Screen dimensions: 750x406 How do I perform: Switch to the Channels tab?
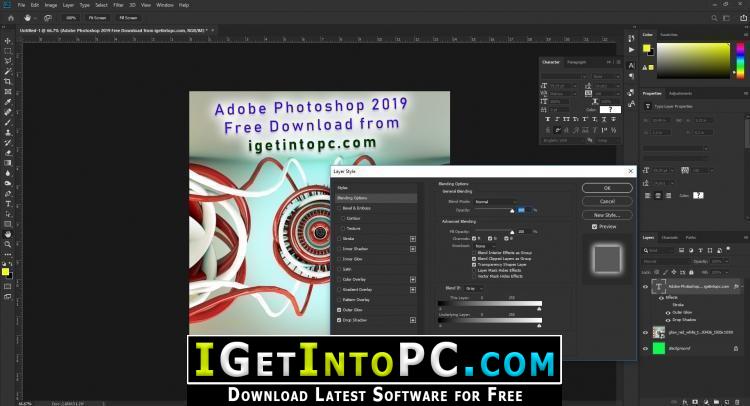[x=670, y=238]
